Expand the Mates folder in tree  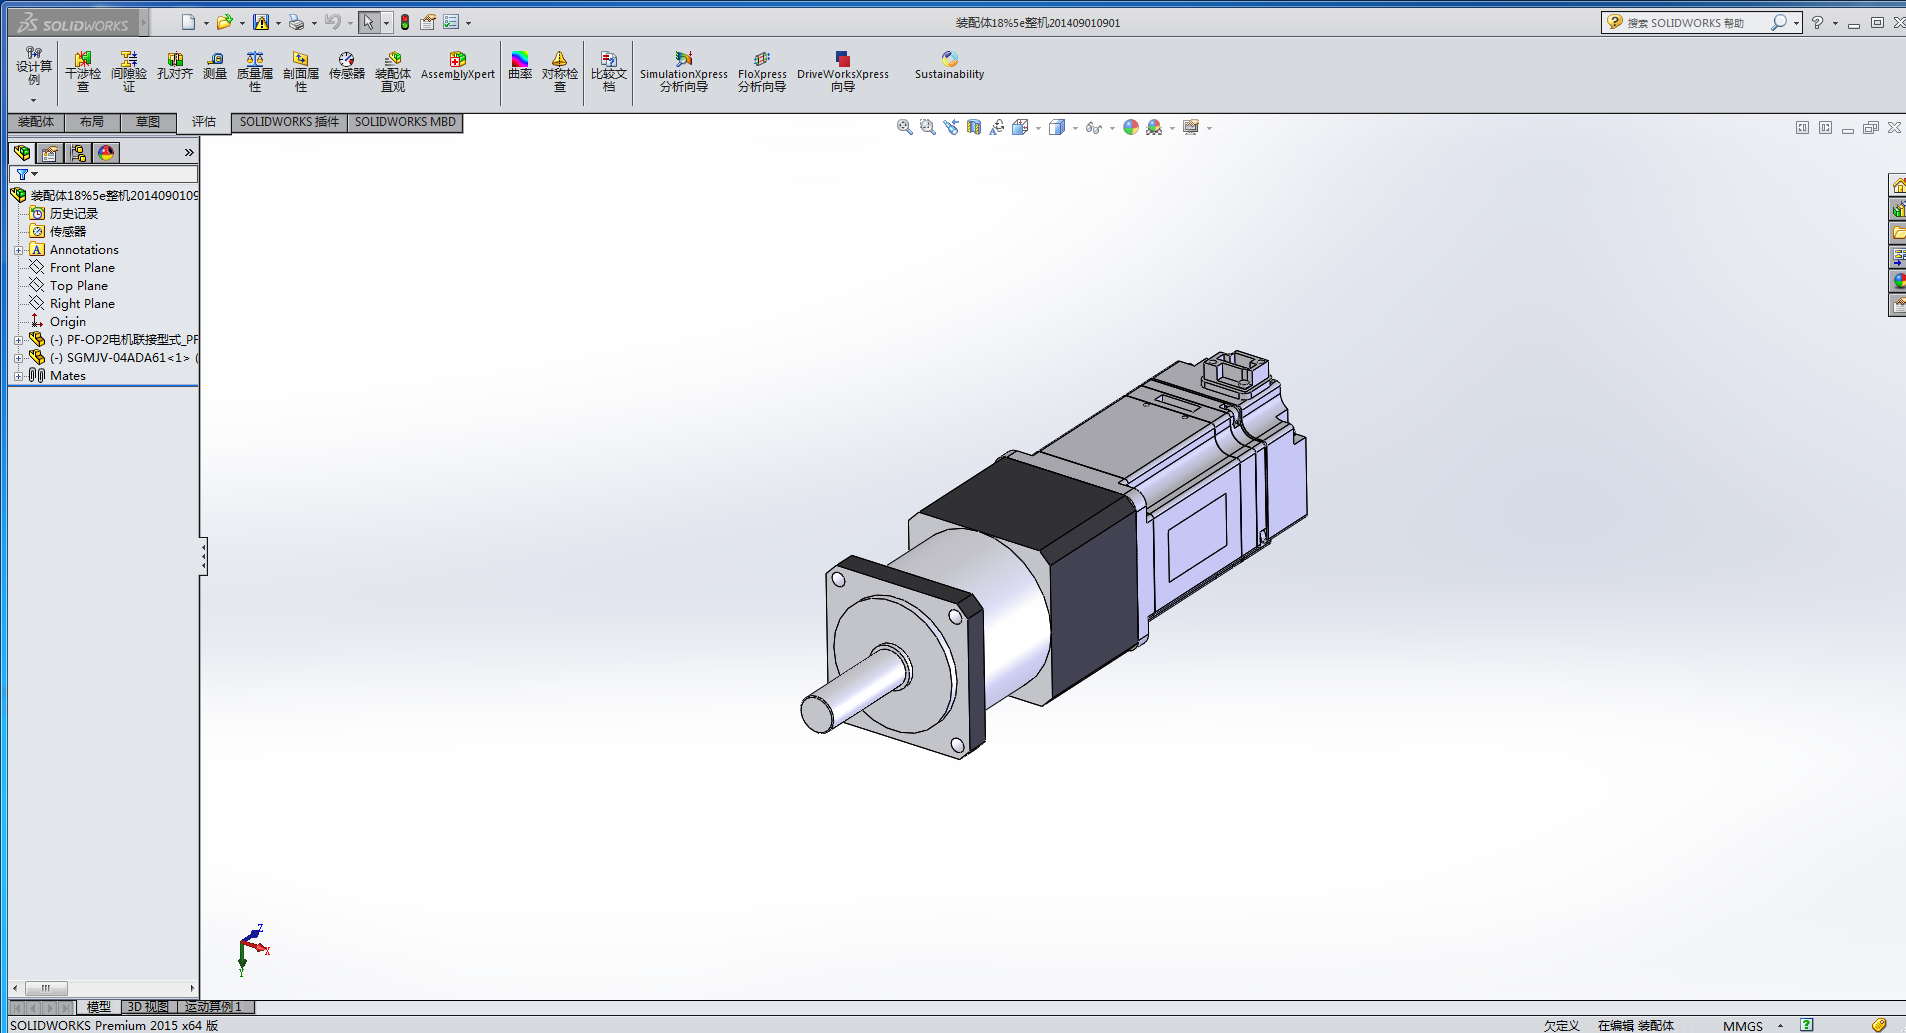coord(18,376)
